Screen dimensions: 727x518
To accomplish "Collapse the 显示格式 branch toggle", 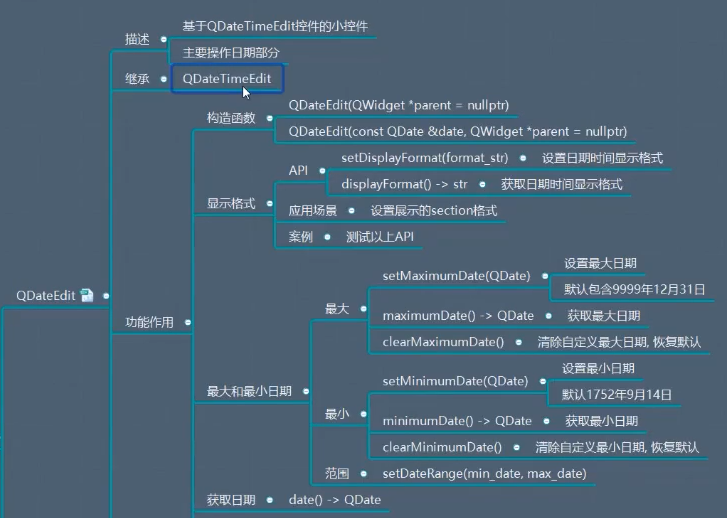I will [x=270, y=204].
